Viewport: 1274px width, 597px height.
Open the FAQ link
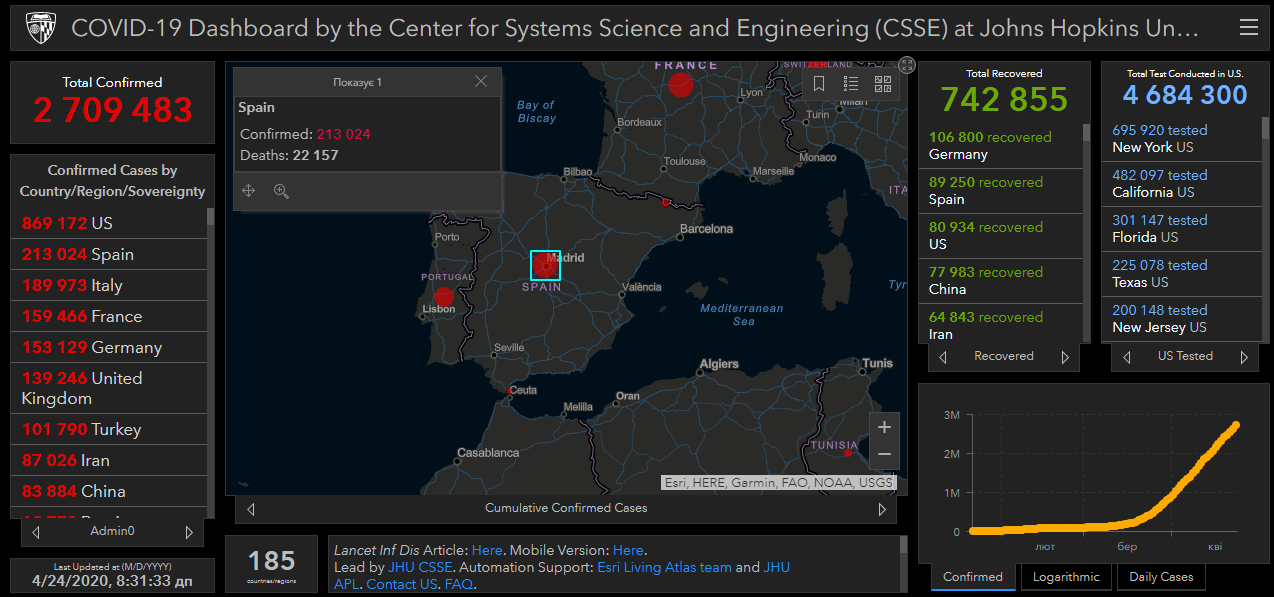pos(459,584)
